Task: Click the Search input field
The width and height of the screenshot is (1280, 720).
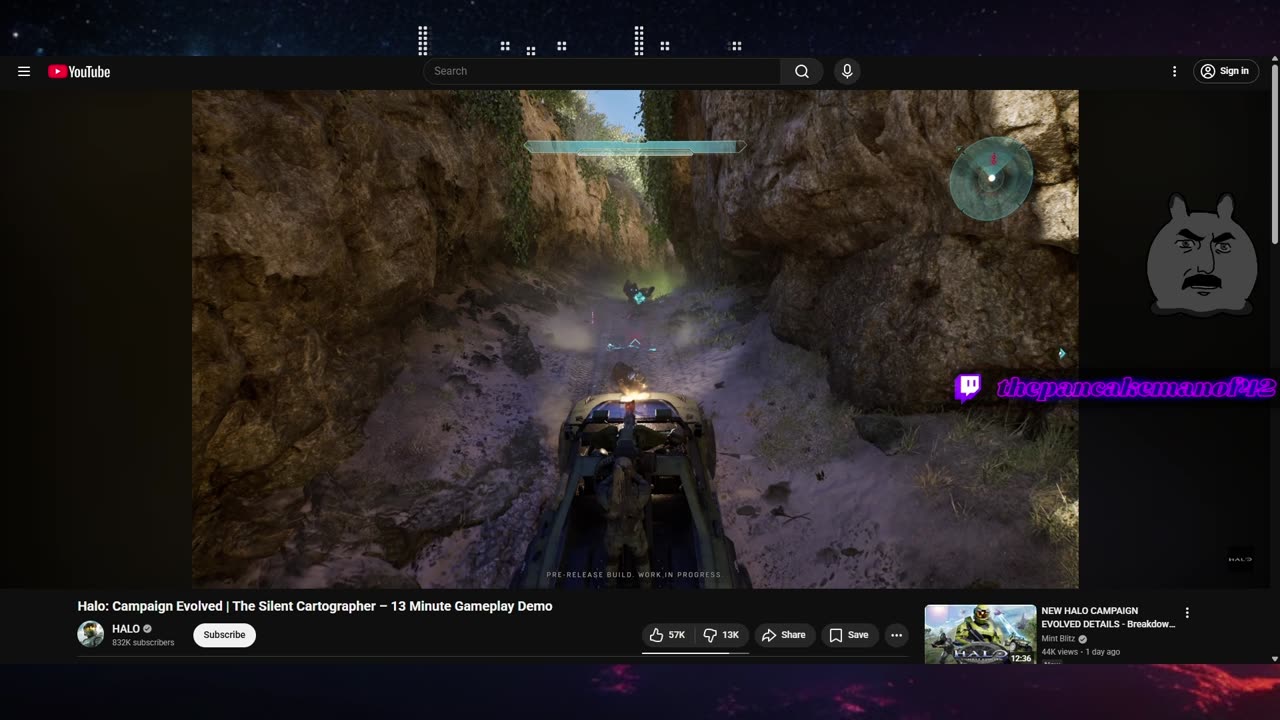Action: click(x=602, y=71)
